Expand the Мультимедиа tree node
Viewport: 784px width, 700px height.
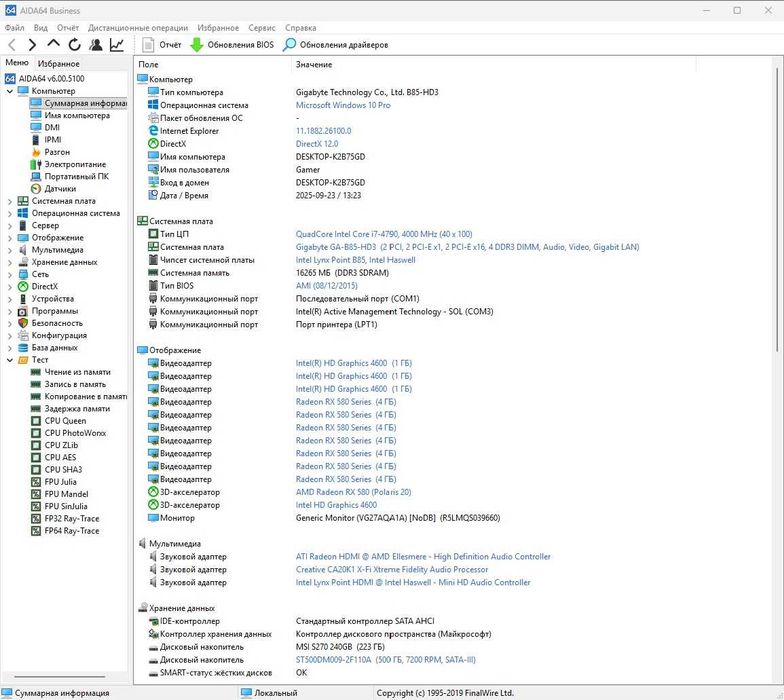(10, 250)
